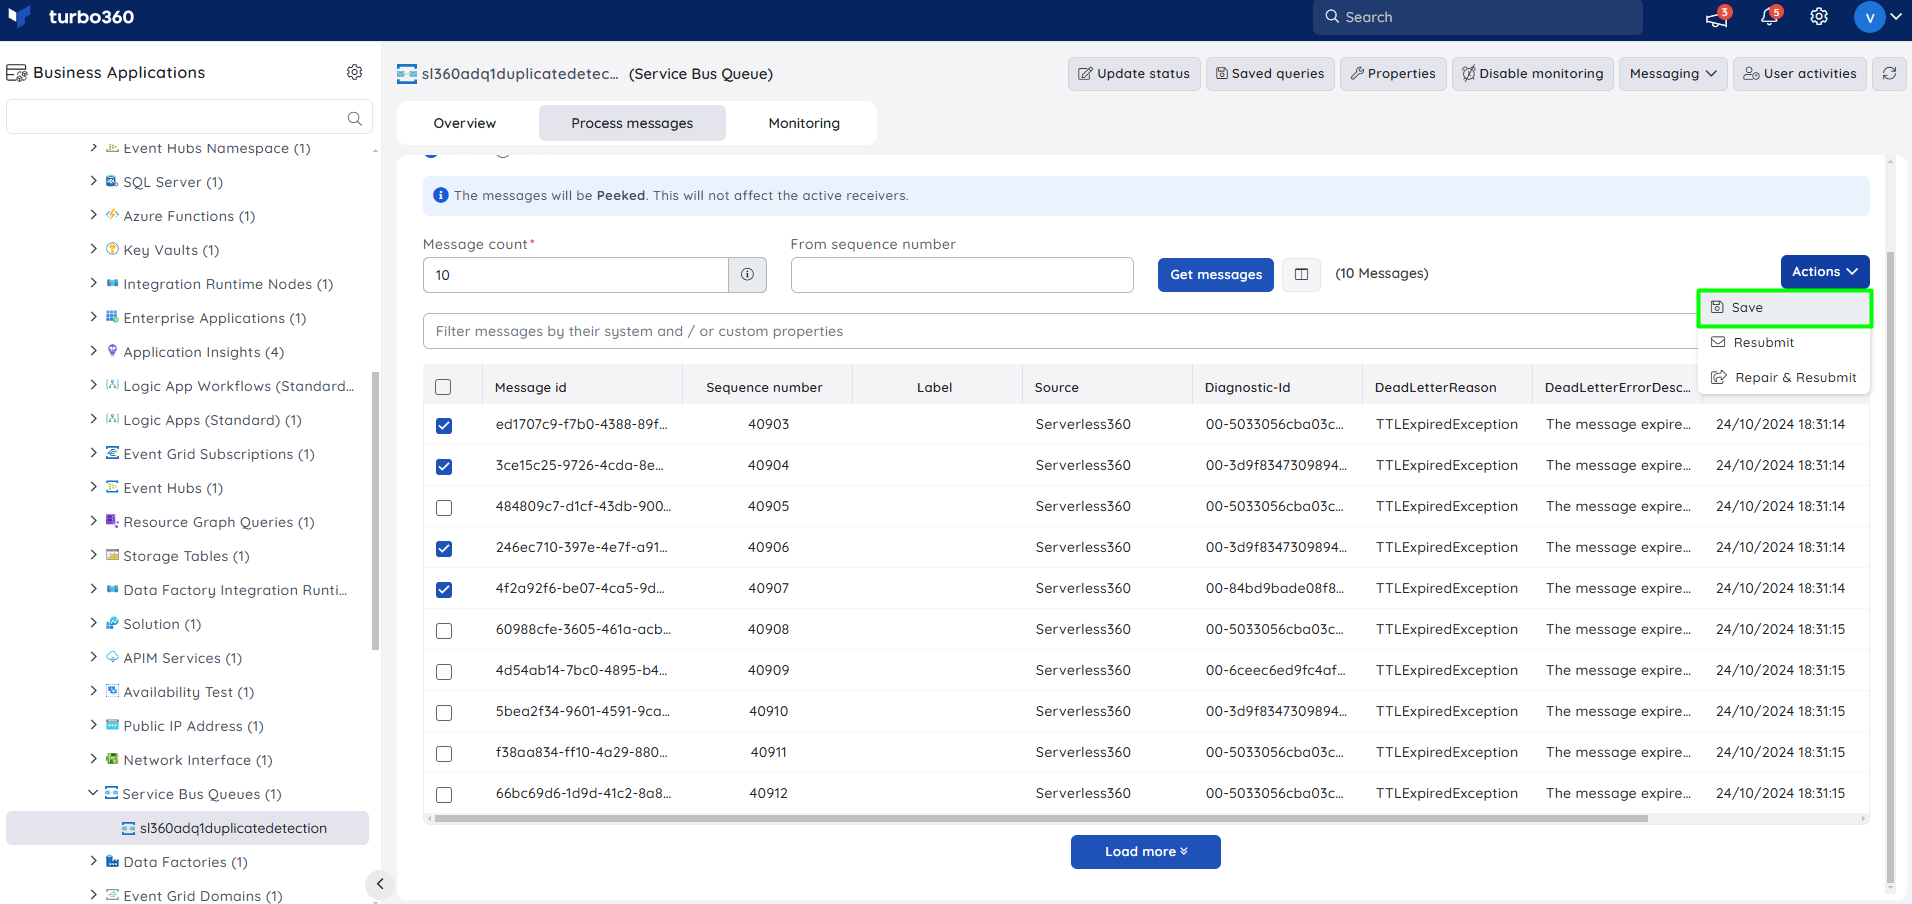Click the turbo360 logo icon
The width and height of the screenshot is (1912, 904).
[20, 16]
